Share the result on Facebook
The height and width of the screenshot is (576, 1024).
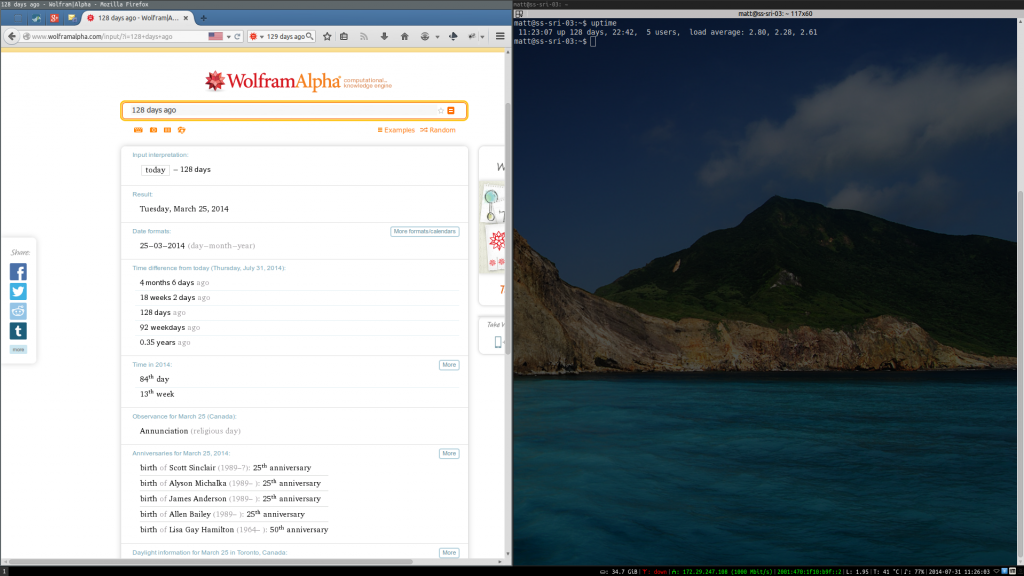[18, 272]
